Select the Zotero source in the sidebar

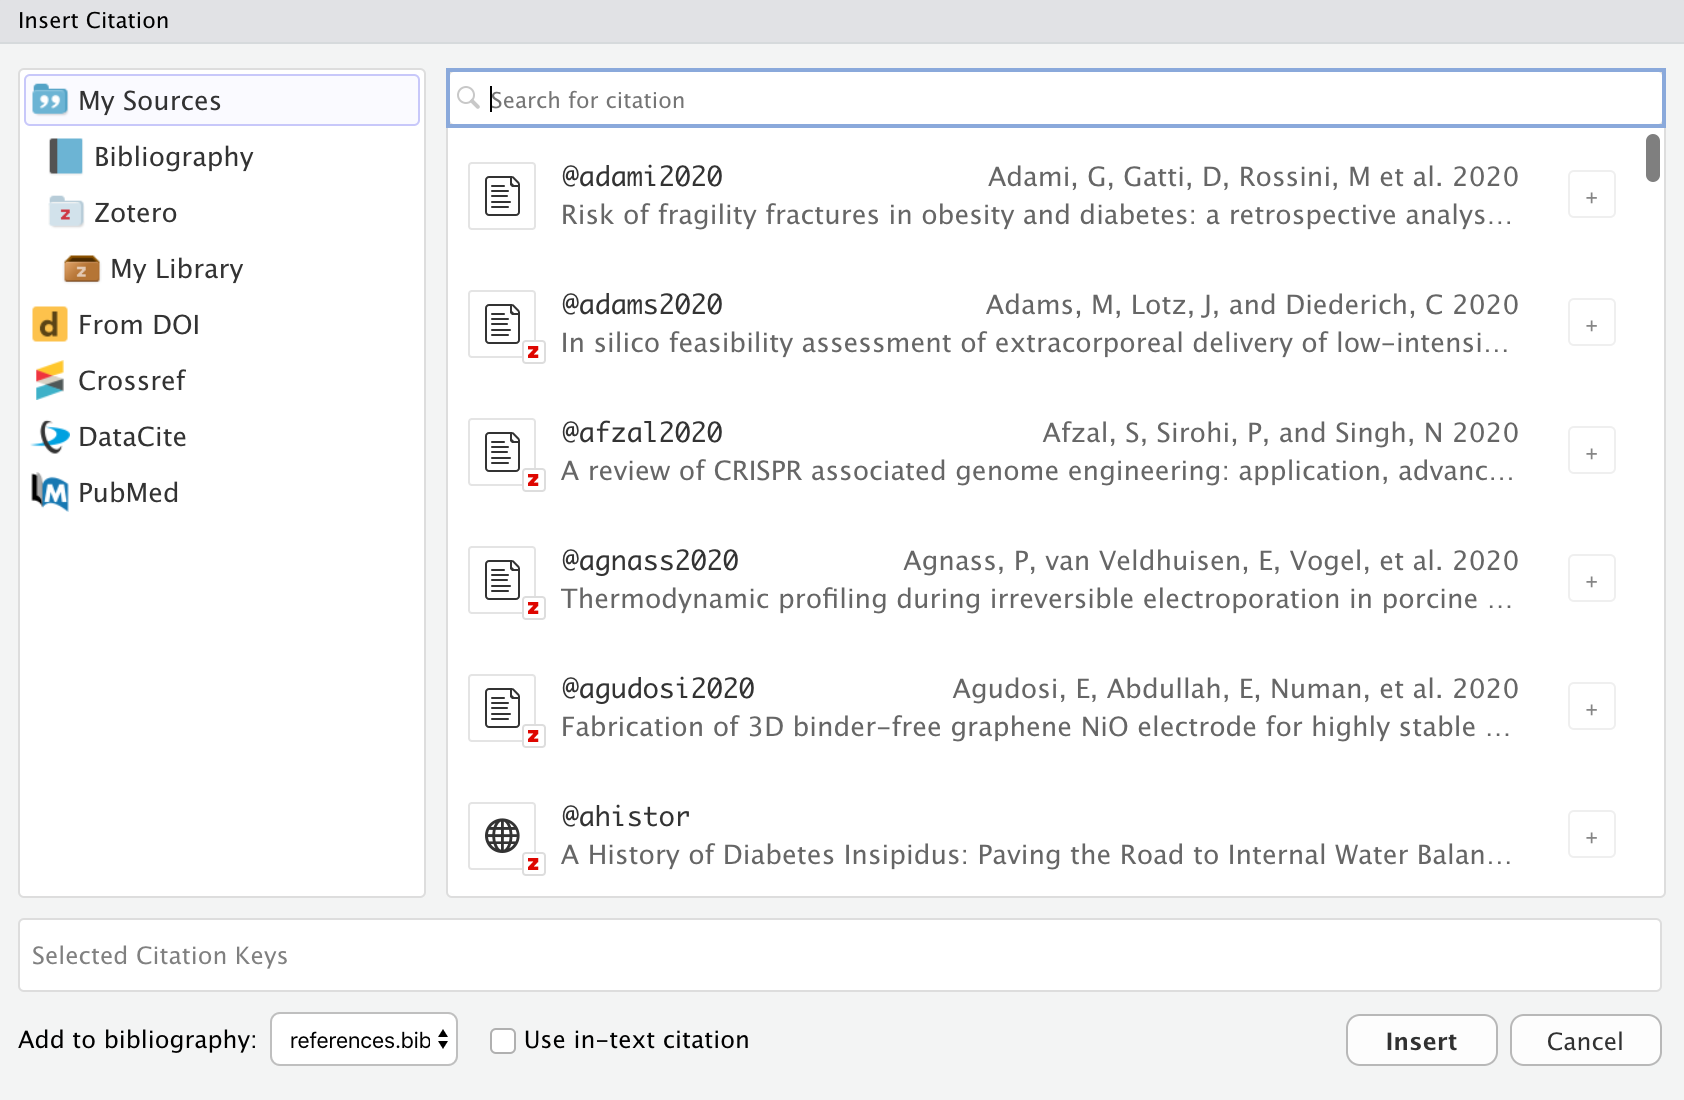coord(134,212)
